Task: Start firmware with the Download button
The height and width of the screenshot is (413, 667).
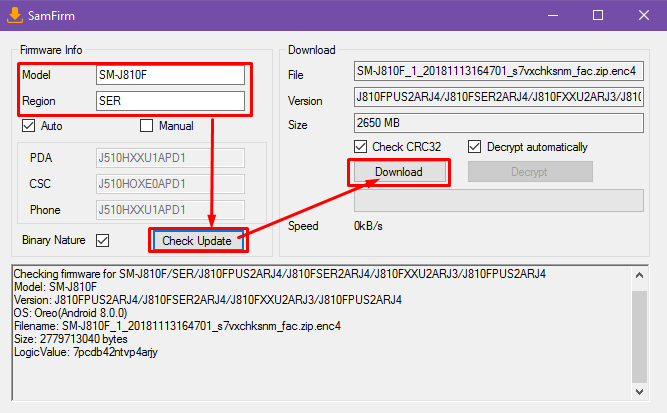Action: (399, 172)
